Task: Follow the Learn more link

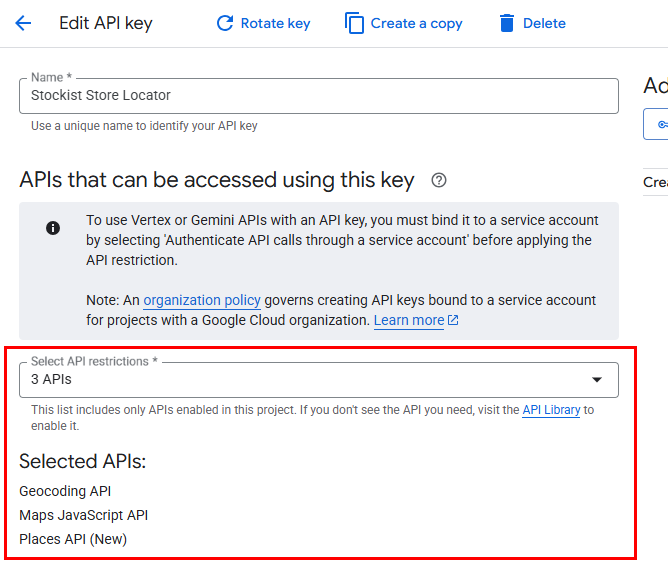Action: pos(409,320)
